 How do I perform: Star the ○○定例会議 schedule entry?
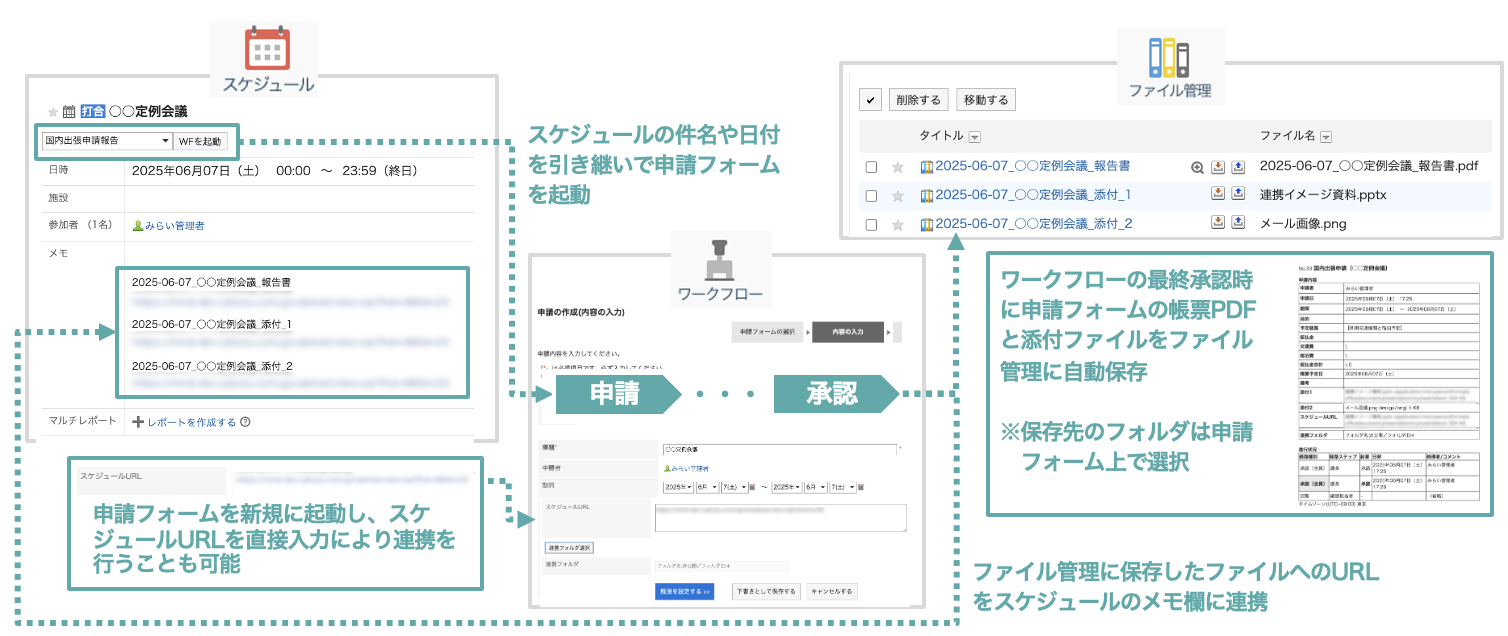click(x=53, y=112)
